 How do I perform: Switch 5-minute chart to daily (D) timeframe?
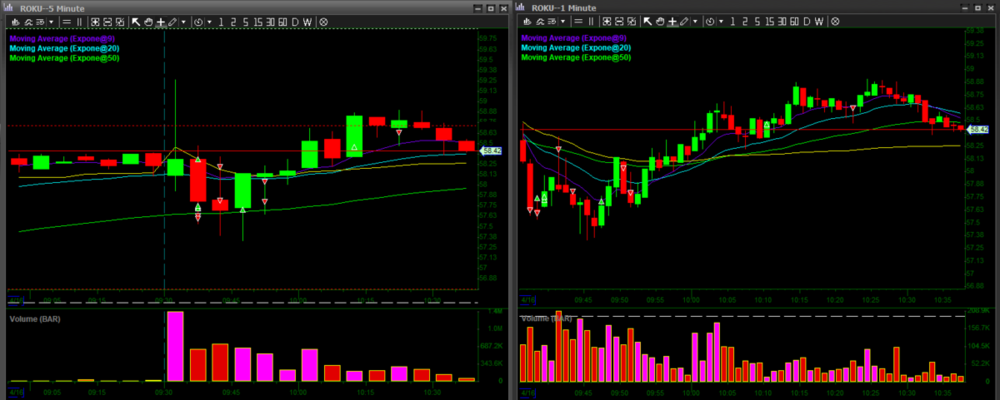(294, 22)
